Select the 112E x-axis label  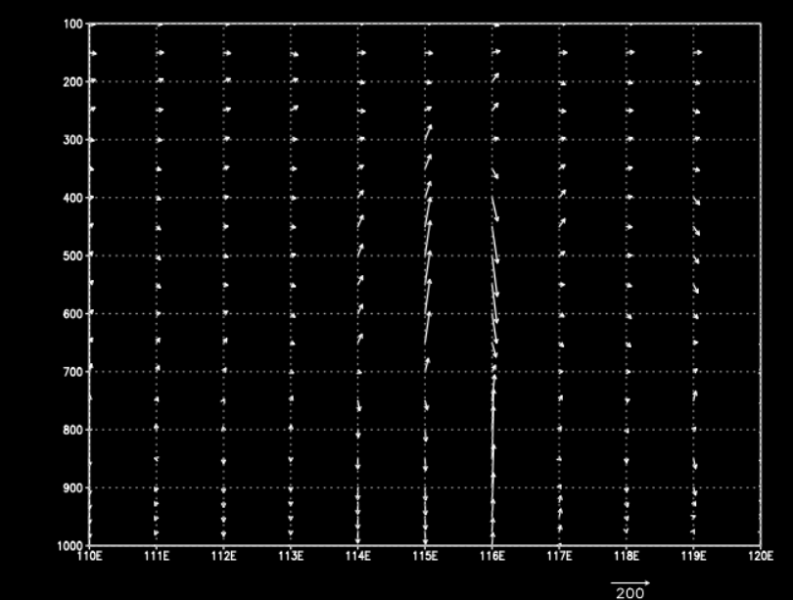224,555
